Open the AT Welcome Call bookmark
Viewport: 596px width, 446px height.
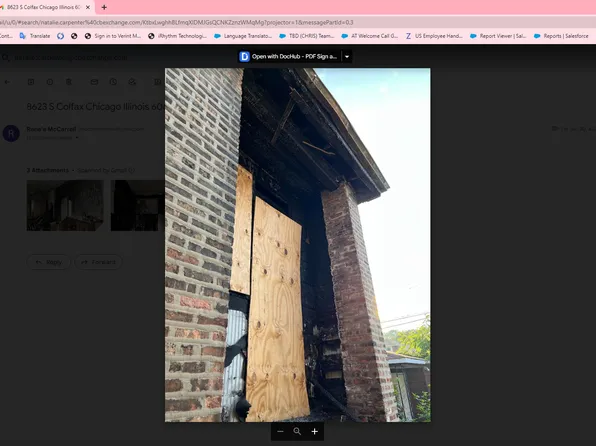(370, 36)
